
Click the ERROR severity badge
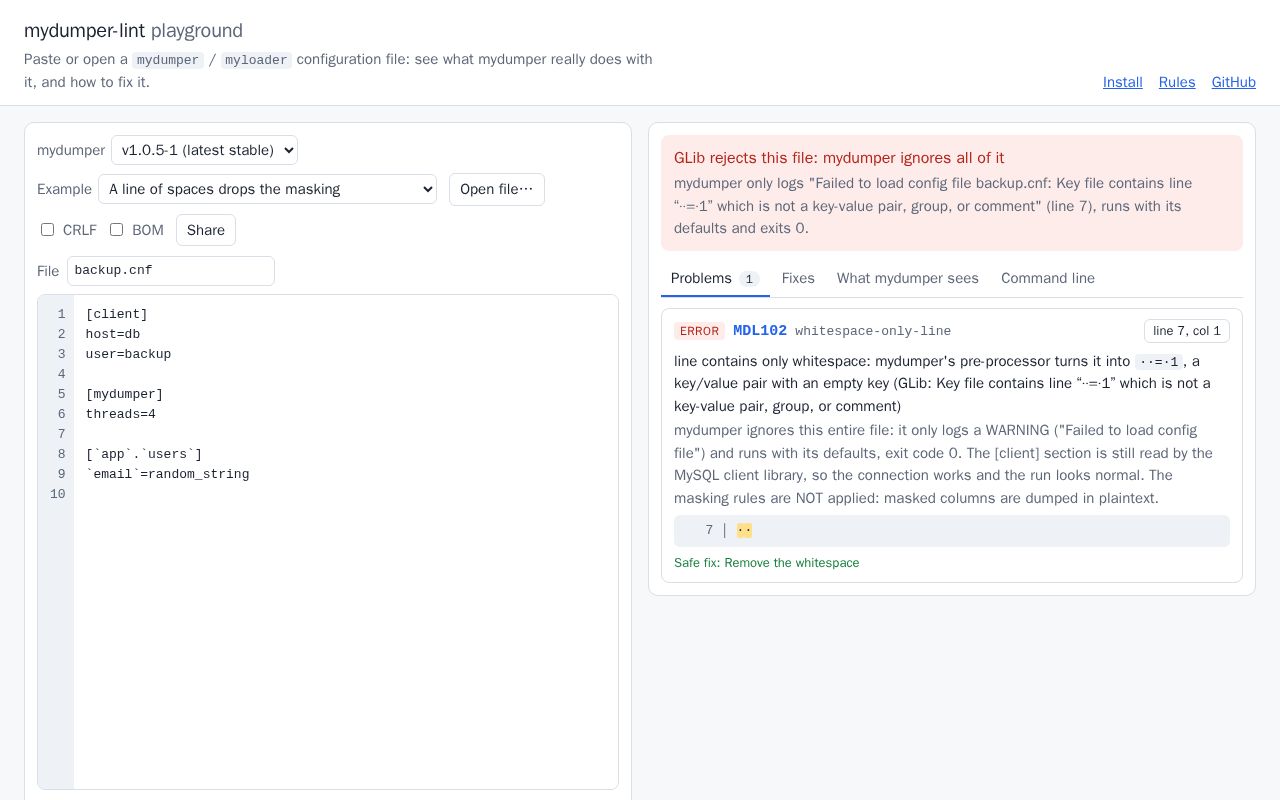(699, 331)
